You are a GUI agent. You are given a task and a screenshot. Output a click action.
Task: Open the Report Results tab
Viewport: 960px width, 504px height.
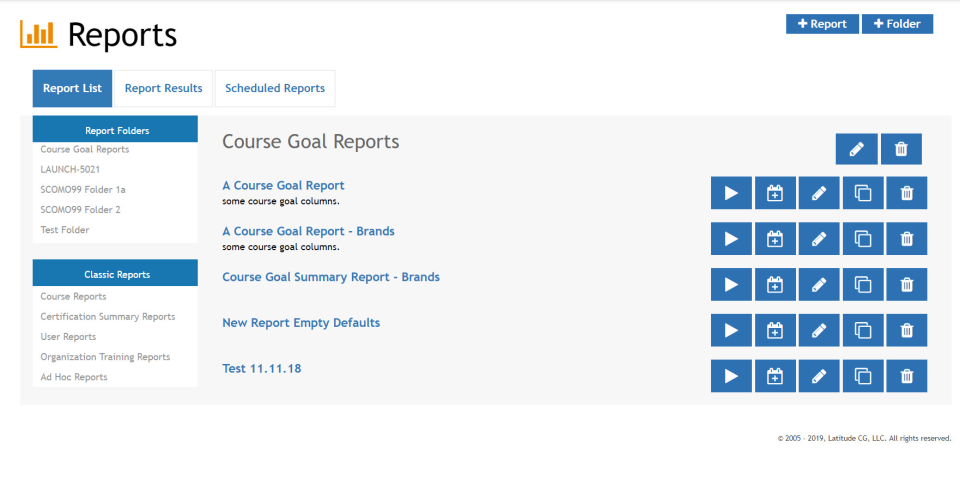(x=163, y=88)
